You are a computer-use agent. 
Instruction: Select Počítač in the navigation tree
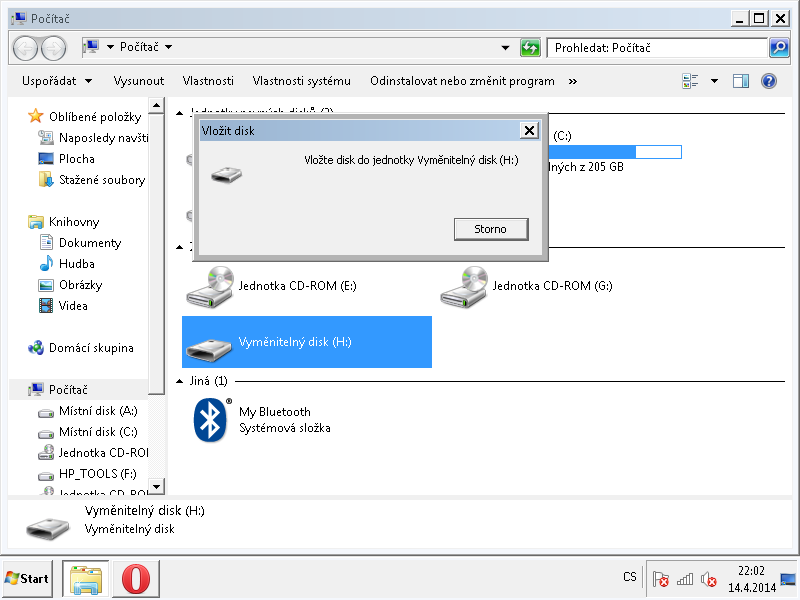(x=58, y=389)
